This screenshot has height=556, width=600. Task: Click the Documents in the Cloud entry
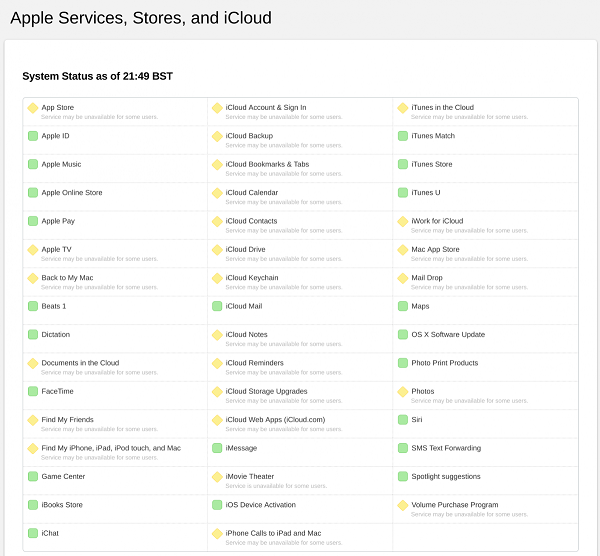tap(80, 363)
